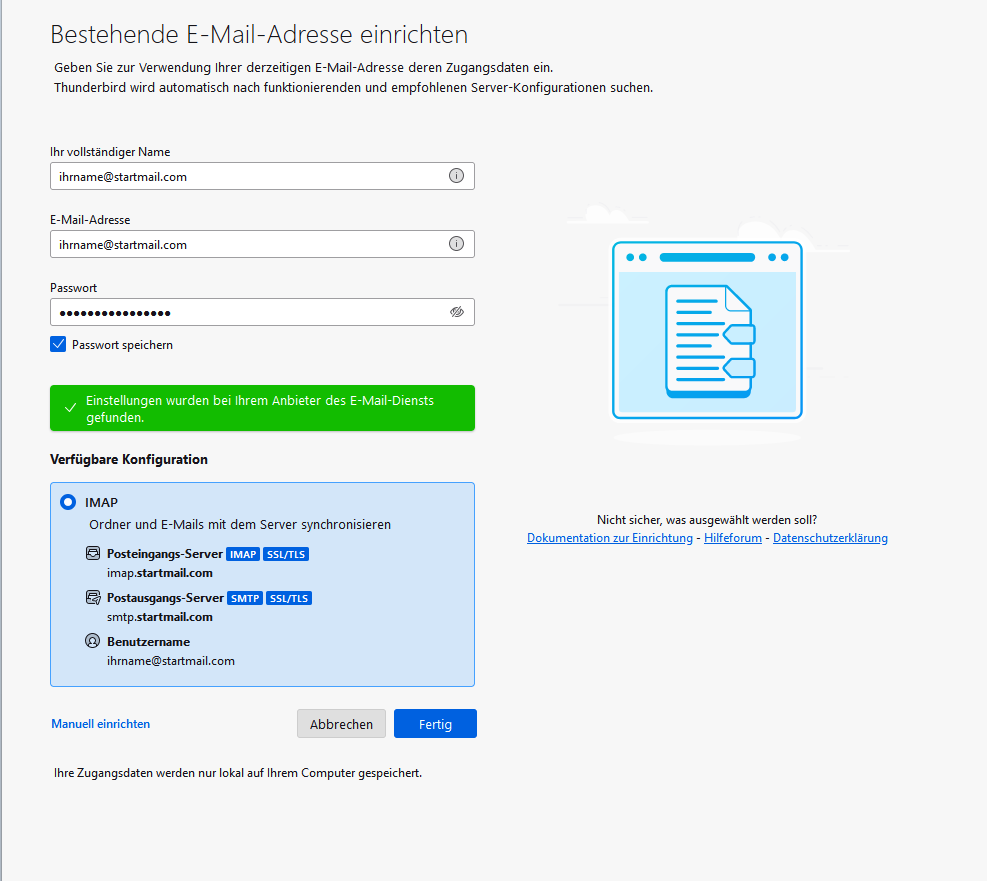
Task: Click the Postausgangs-Server label
Action: (166, 598)
